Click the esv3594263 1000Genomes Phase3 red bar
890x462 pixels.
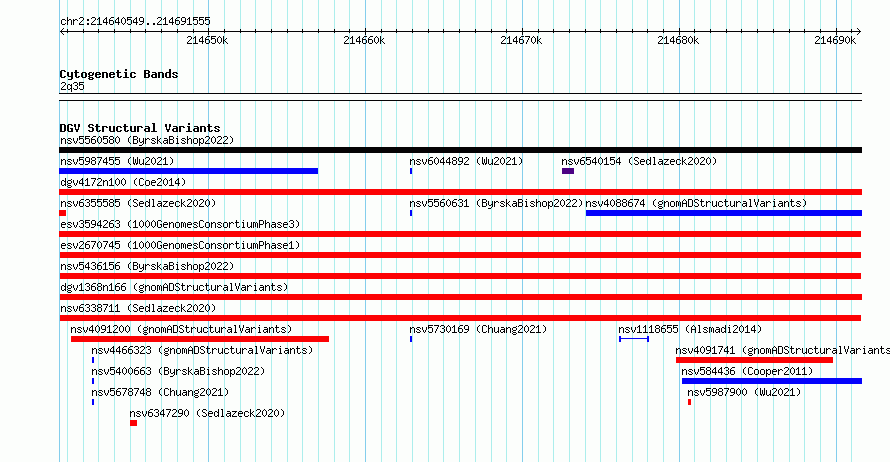460,234
